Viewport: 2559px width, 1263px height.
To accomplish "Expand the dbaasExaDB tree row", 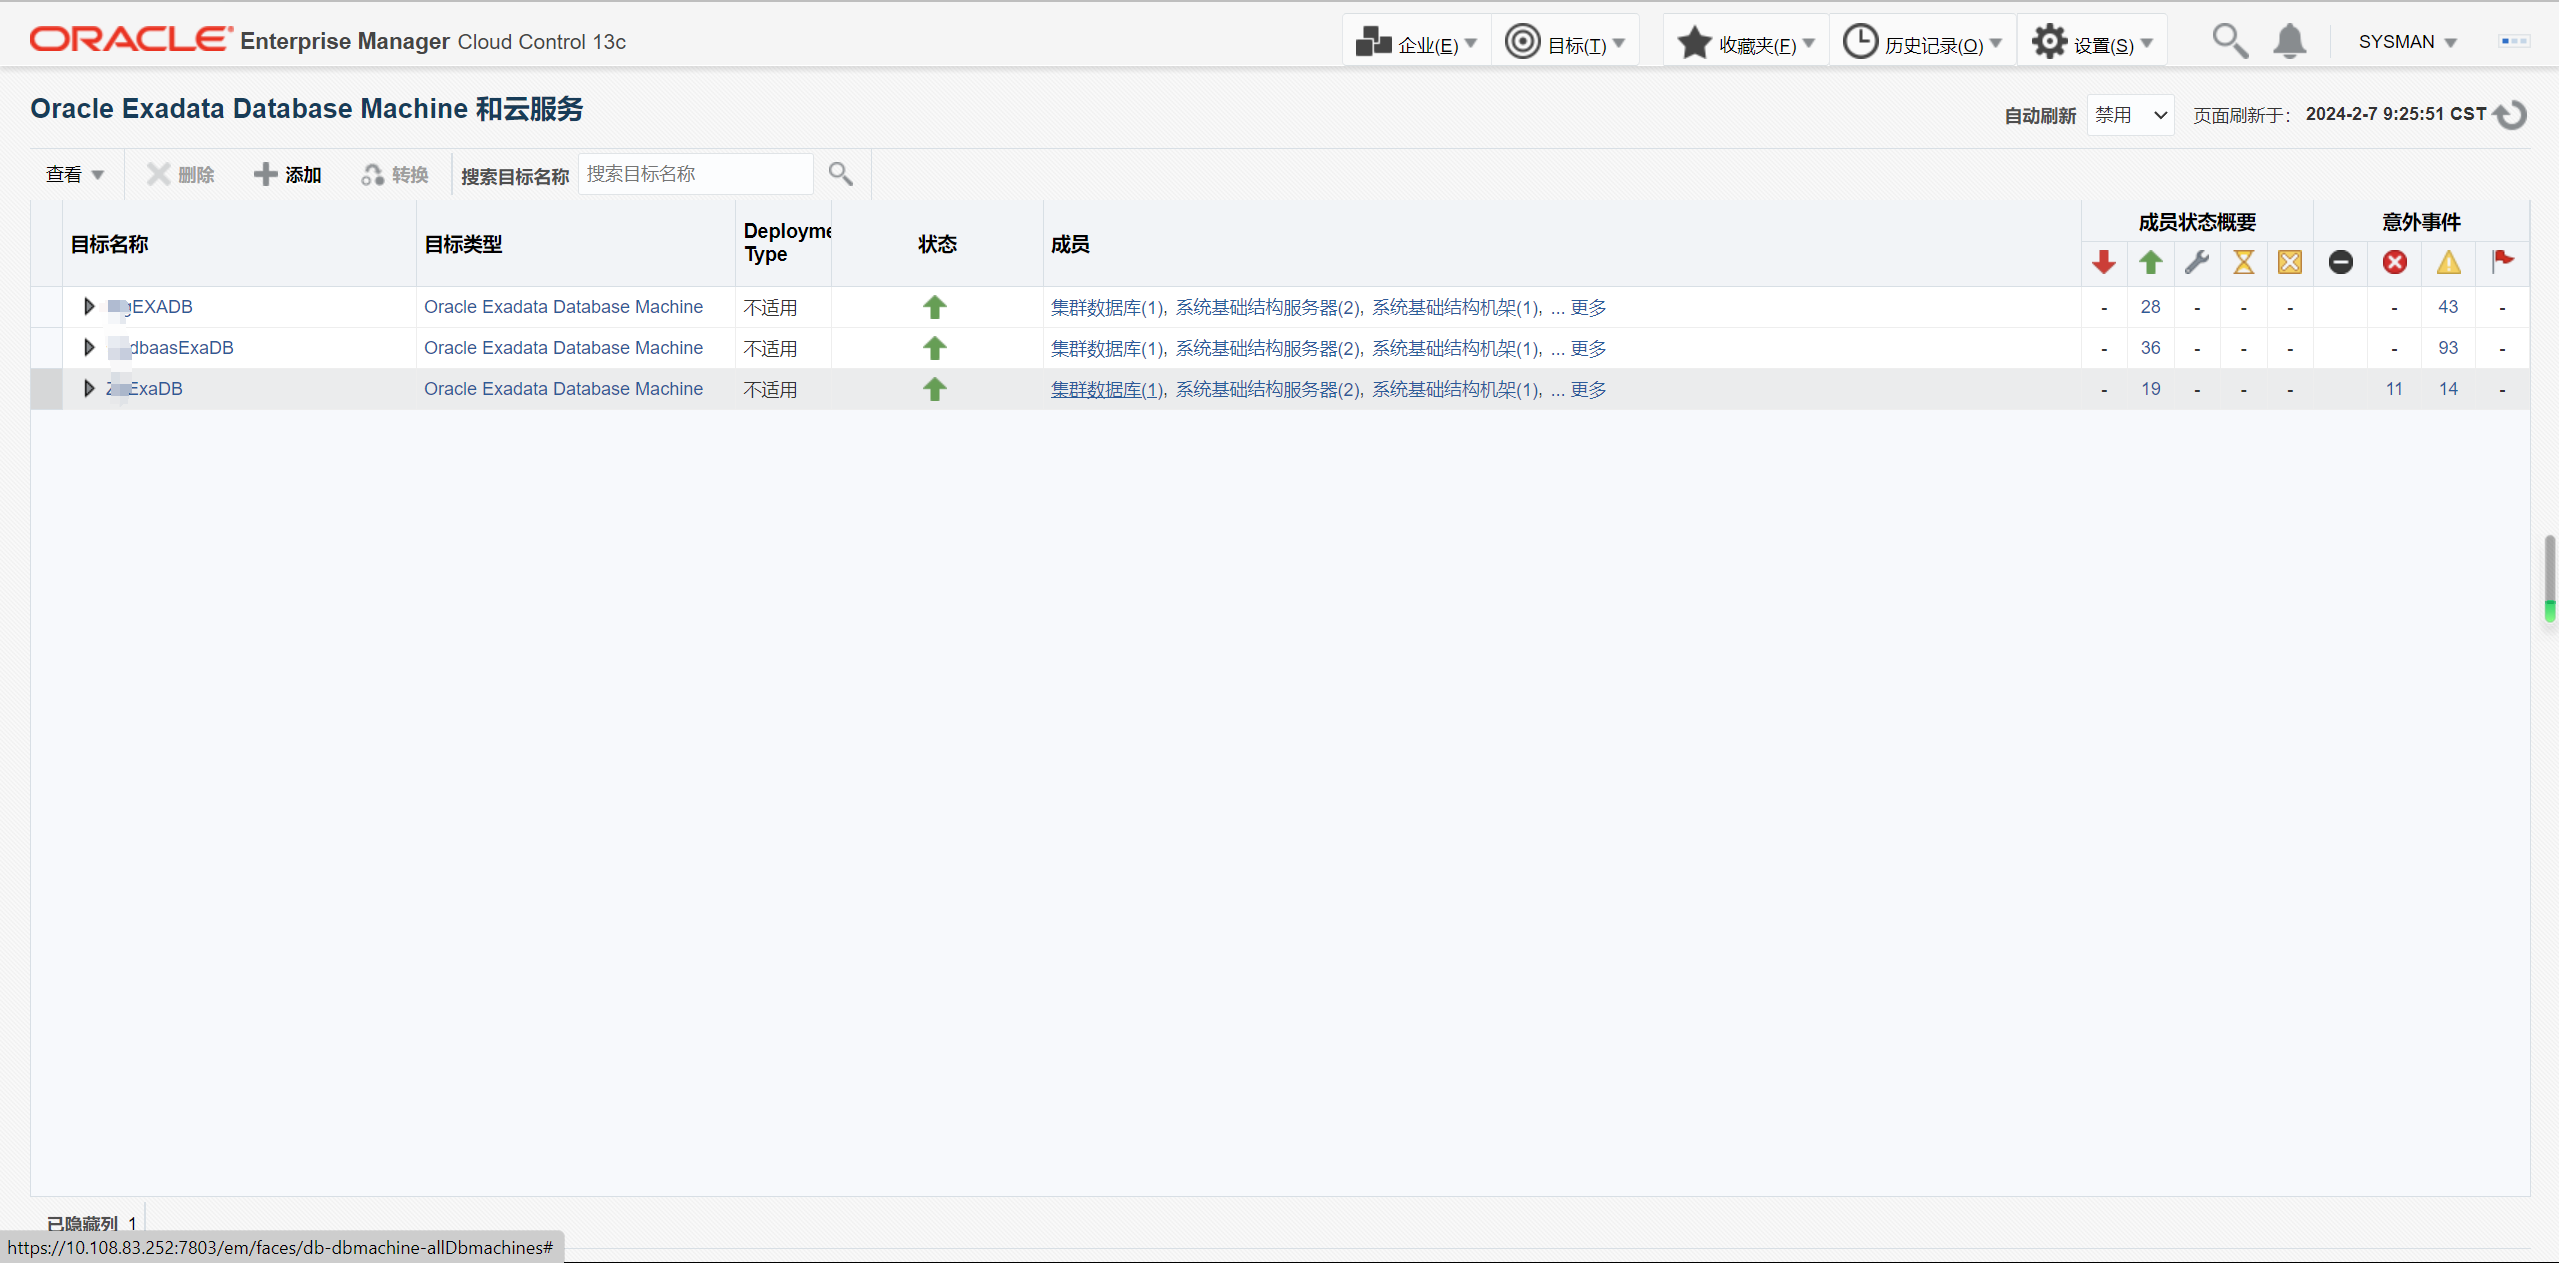I will (89, 348).
